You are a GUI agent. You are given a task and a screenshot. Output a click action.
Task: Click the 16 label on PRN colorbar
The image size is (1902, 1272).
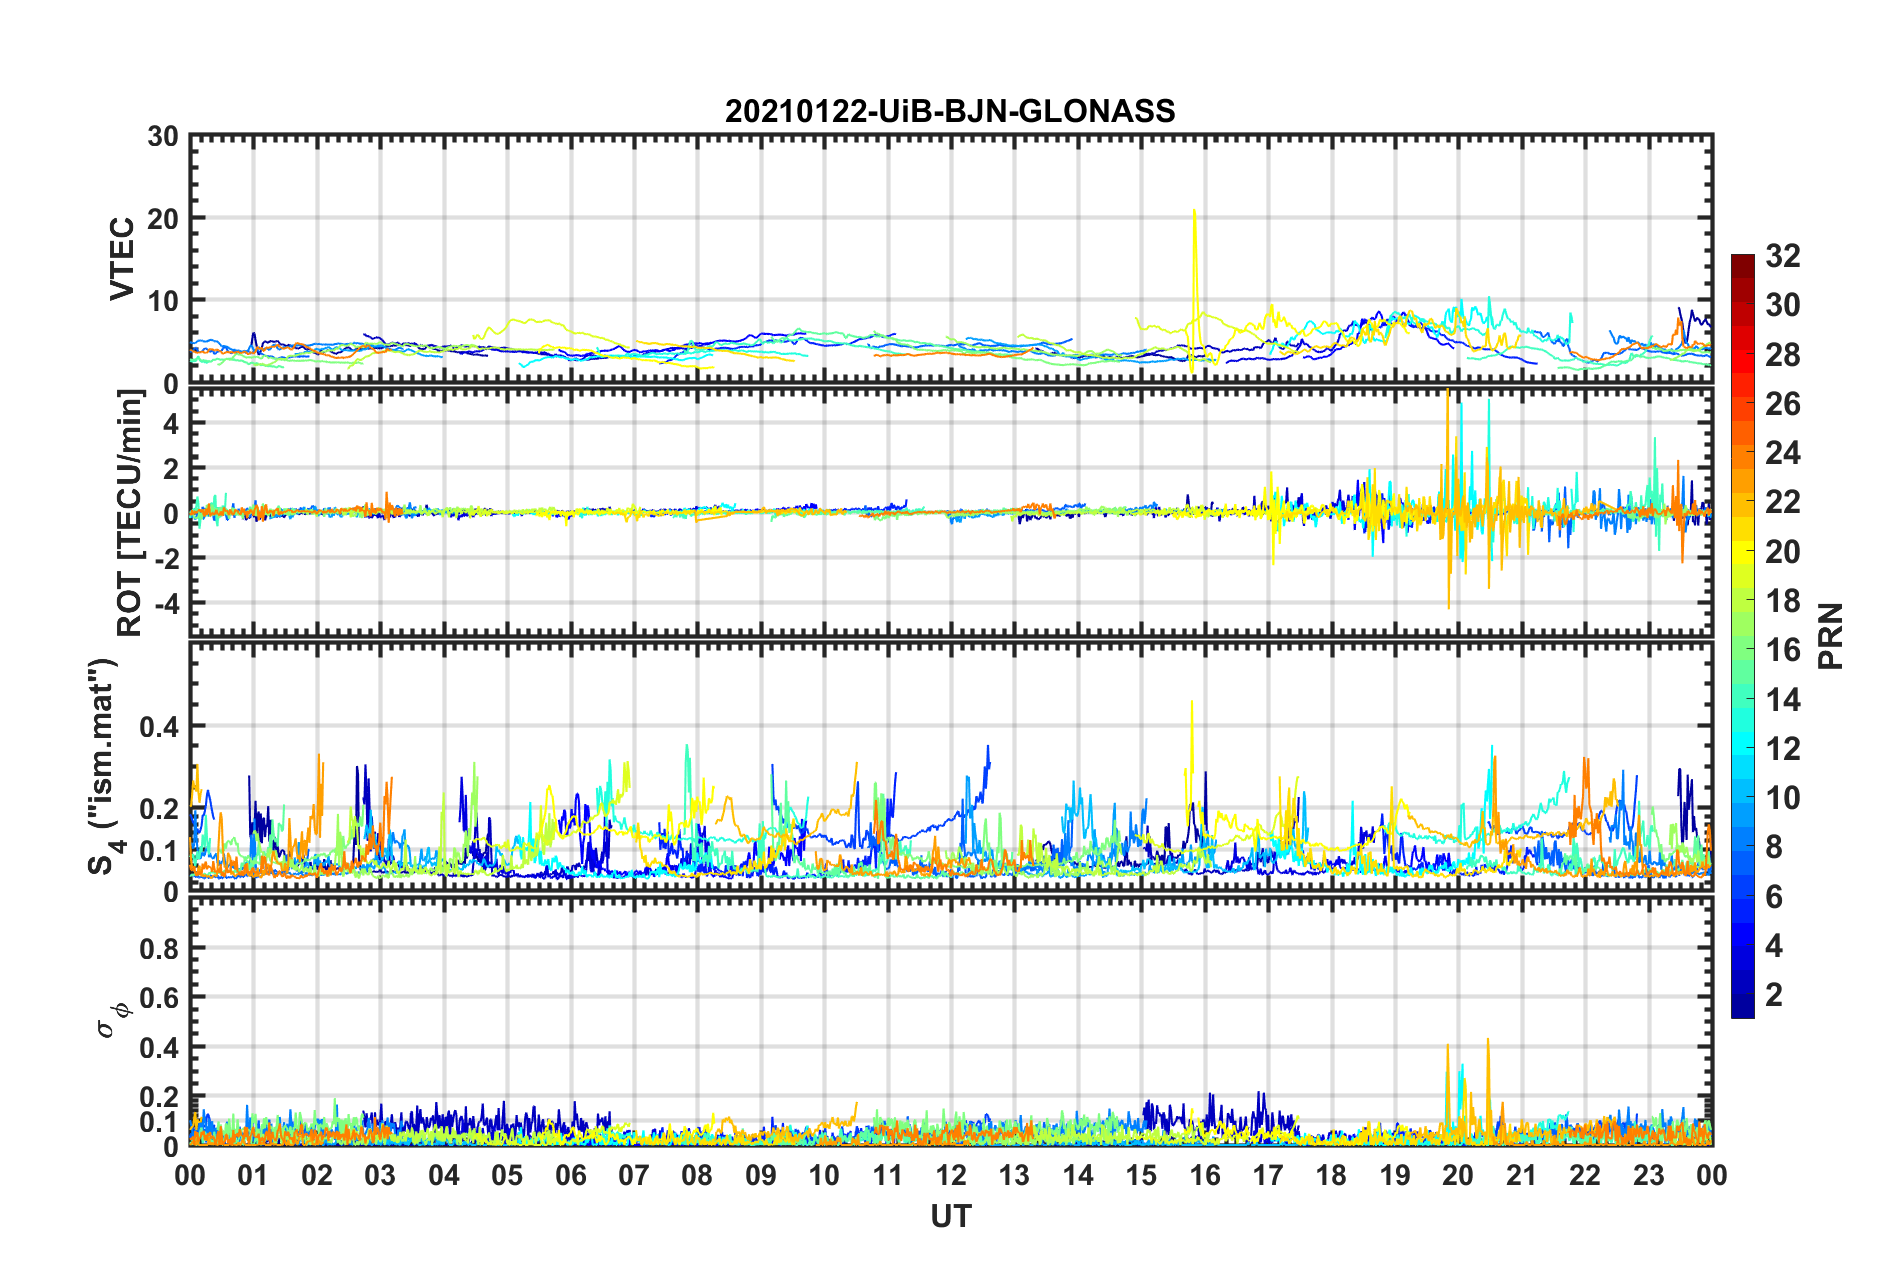1783,650
